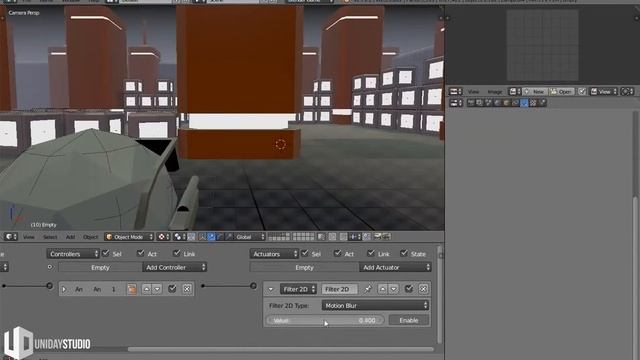Select the translate manipulator icon
Screen dimensions: 640x360
211,237
